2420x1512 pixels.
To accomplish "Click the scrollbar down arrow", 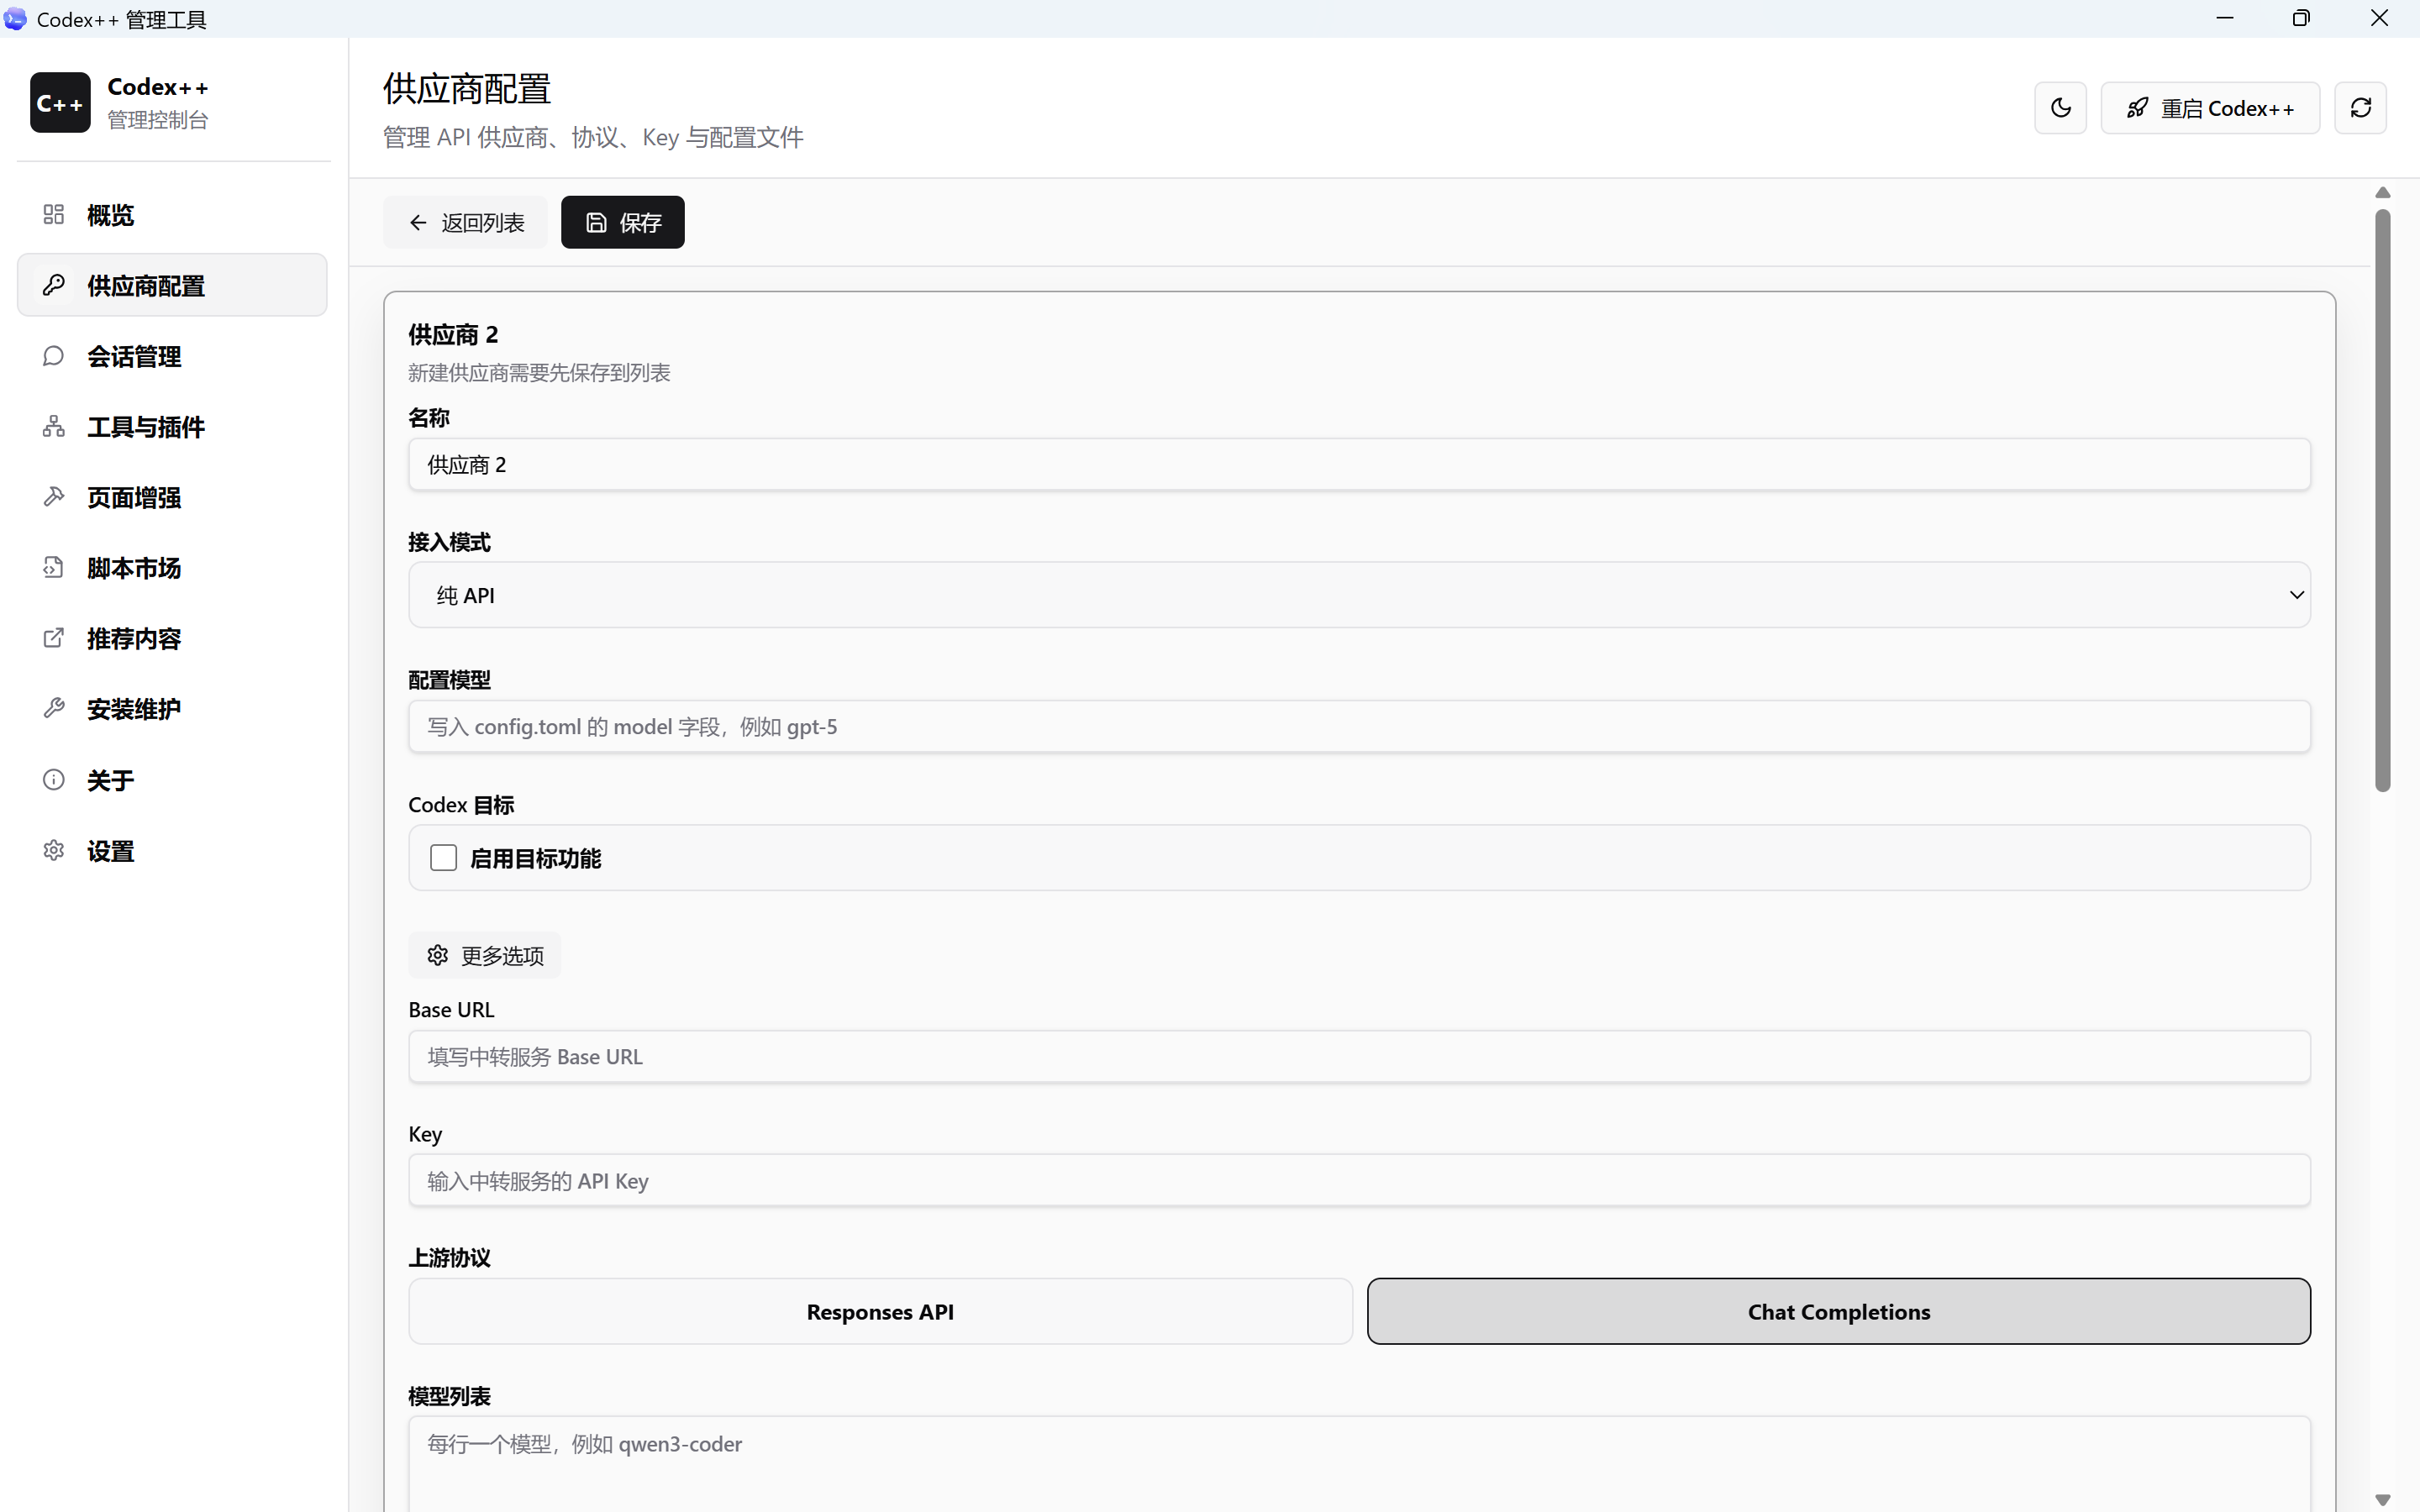I will coord(2383,1499).
